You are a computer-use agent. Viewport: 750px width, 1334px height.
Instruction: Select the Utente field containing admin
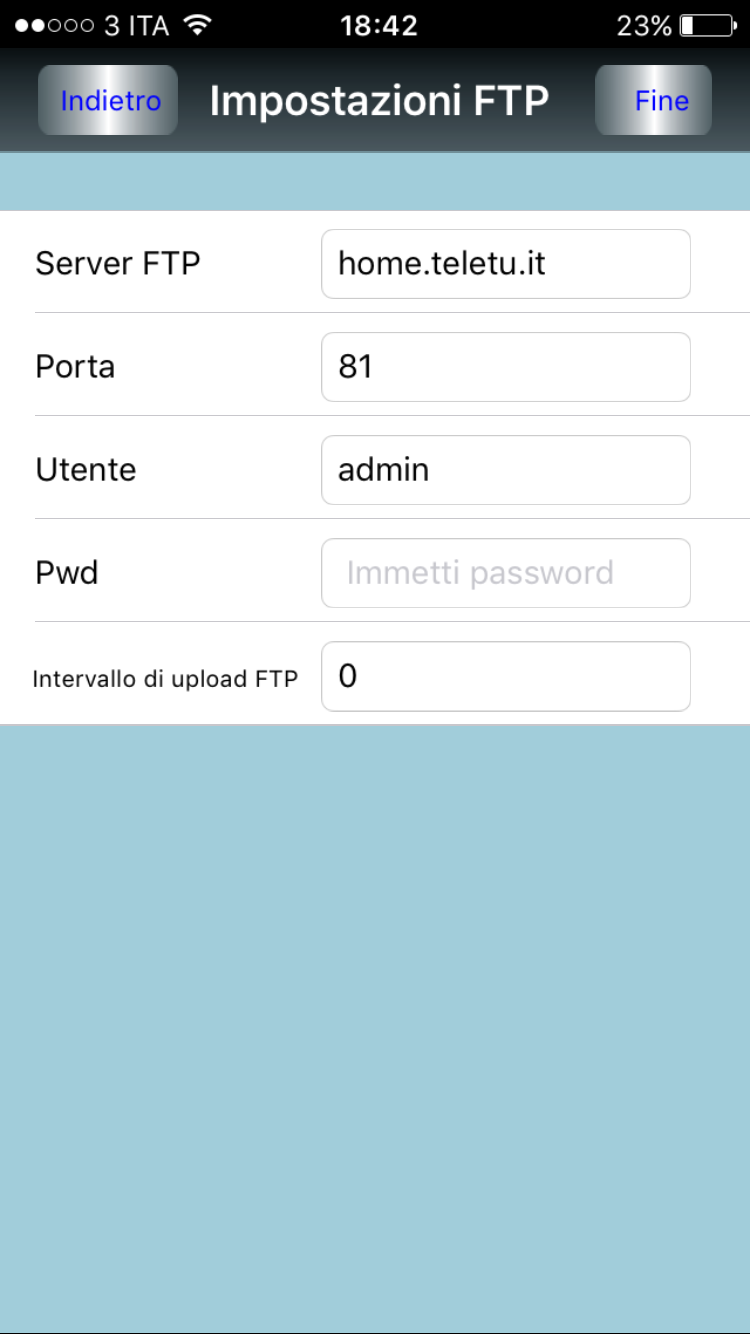pyautogui.click(x=505, y=470)
